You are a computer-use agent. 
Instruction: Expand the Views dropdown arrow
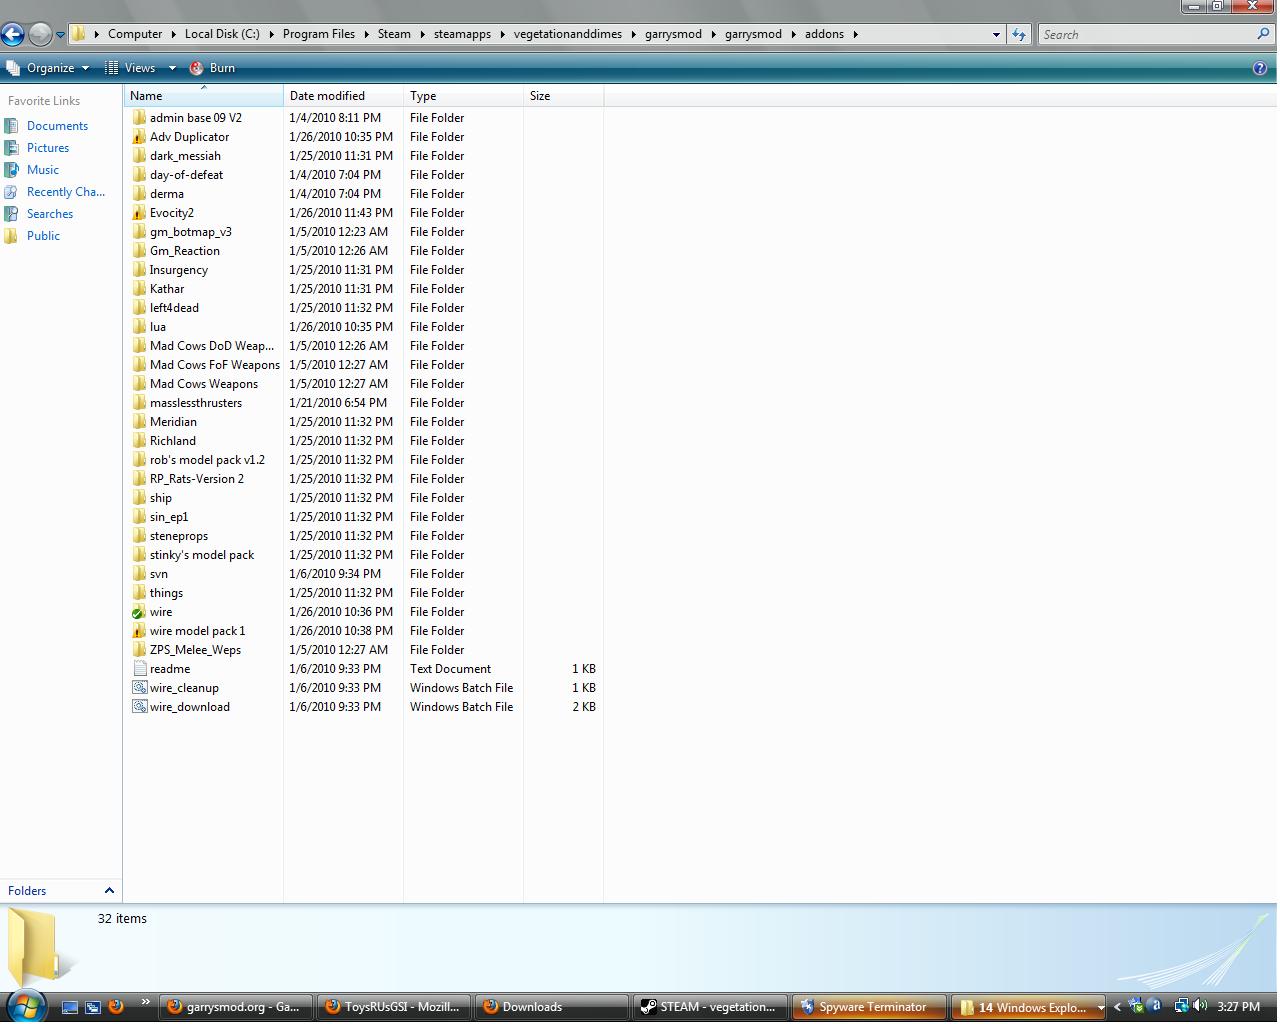point(171,68)
